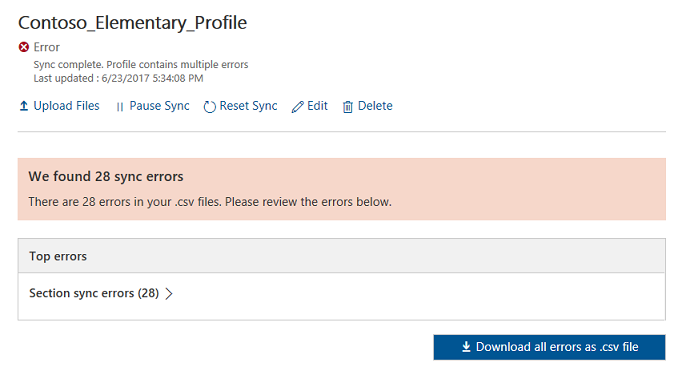Download all errors as .csv file
This screenshot has height=383, width=686.
[x=550, y=348]
